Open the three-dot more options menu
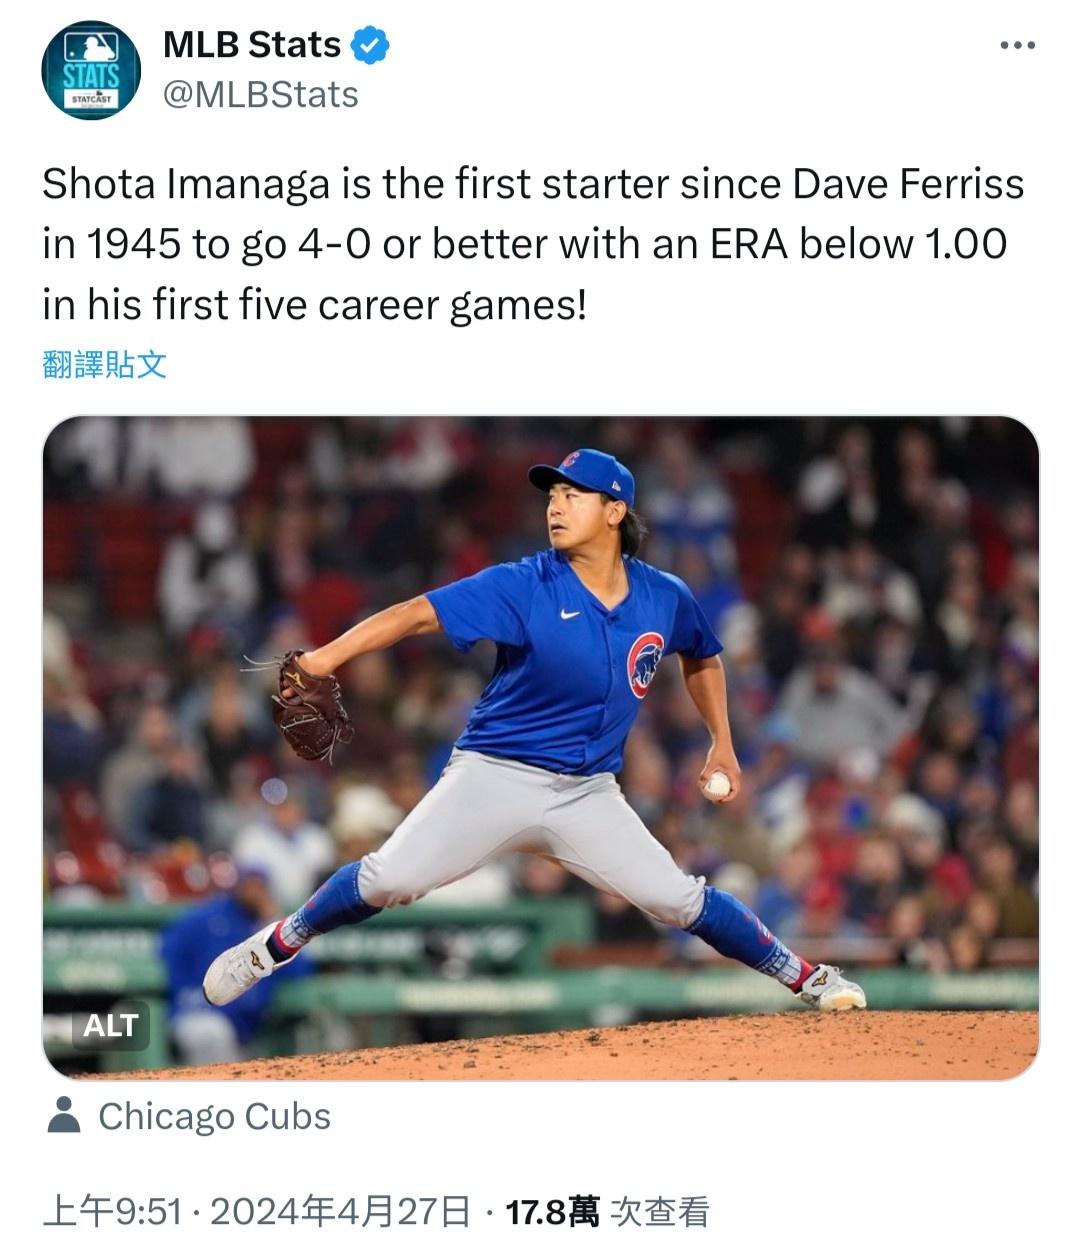The image size is (1080, 1253). pos(1017,45)
